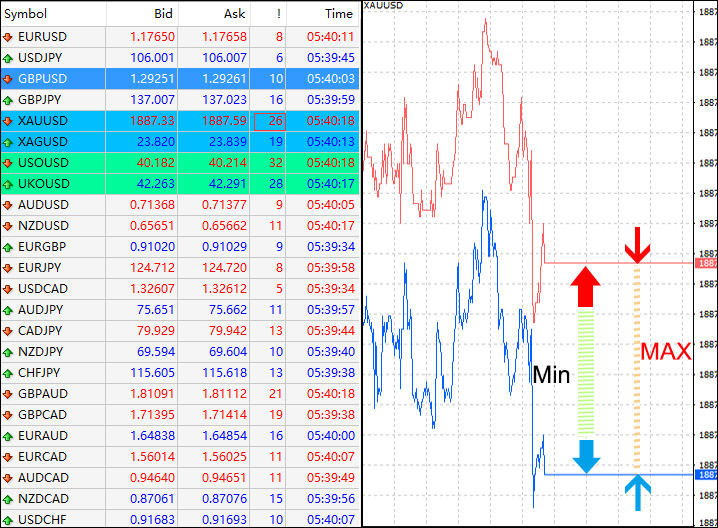Click the red ask price line marker
This screenshot has width=718, height=528.
point(705,263)
